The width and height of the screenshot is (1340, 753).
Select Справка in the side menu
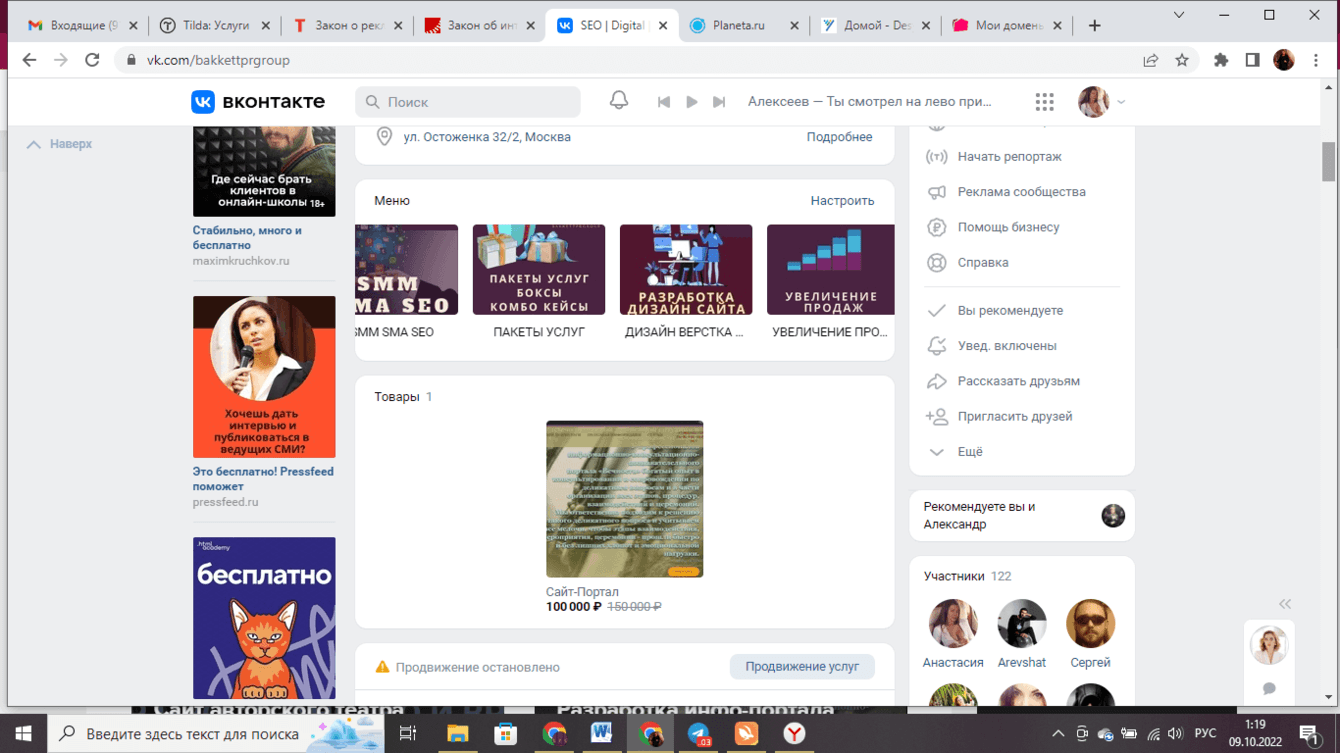(982, 263)
